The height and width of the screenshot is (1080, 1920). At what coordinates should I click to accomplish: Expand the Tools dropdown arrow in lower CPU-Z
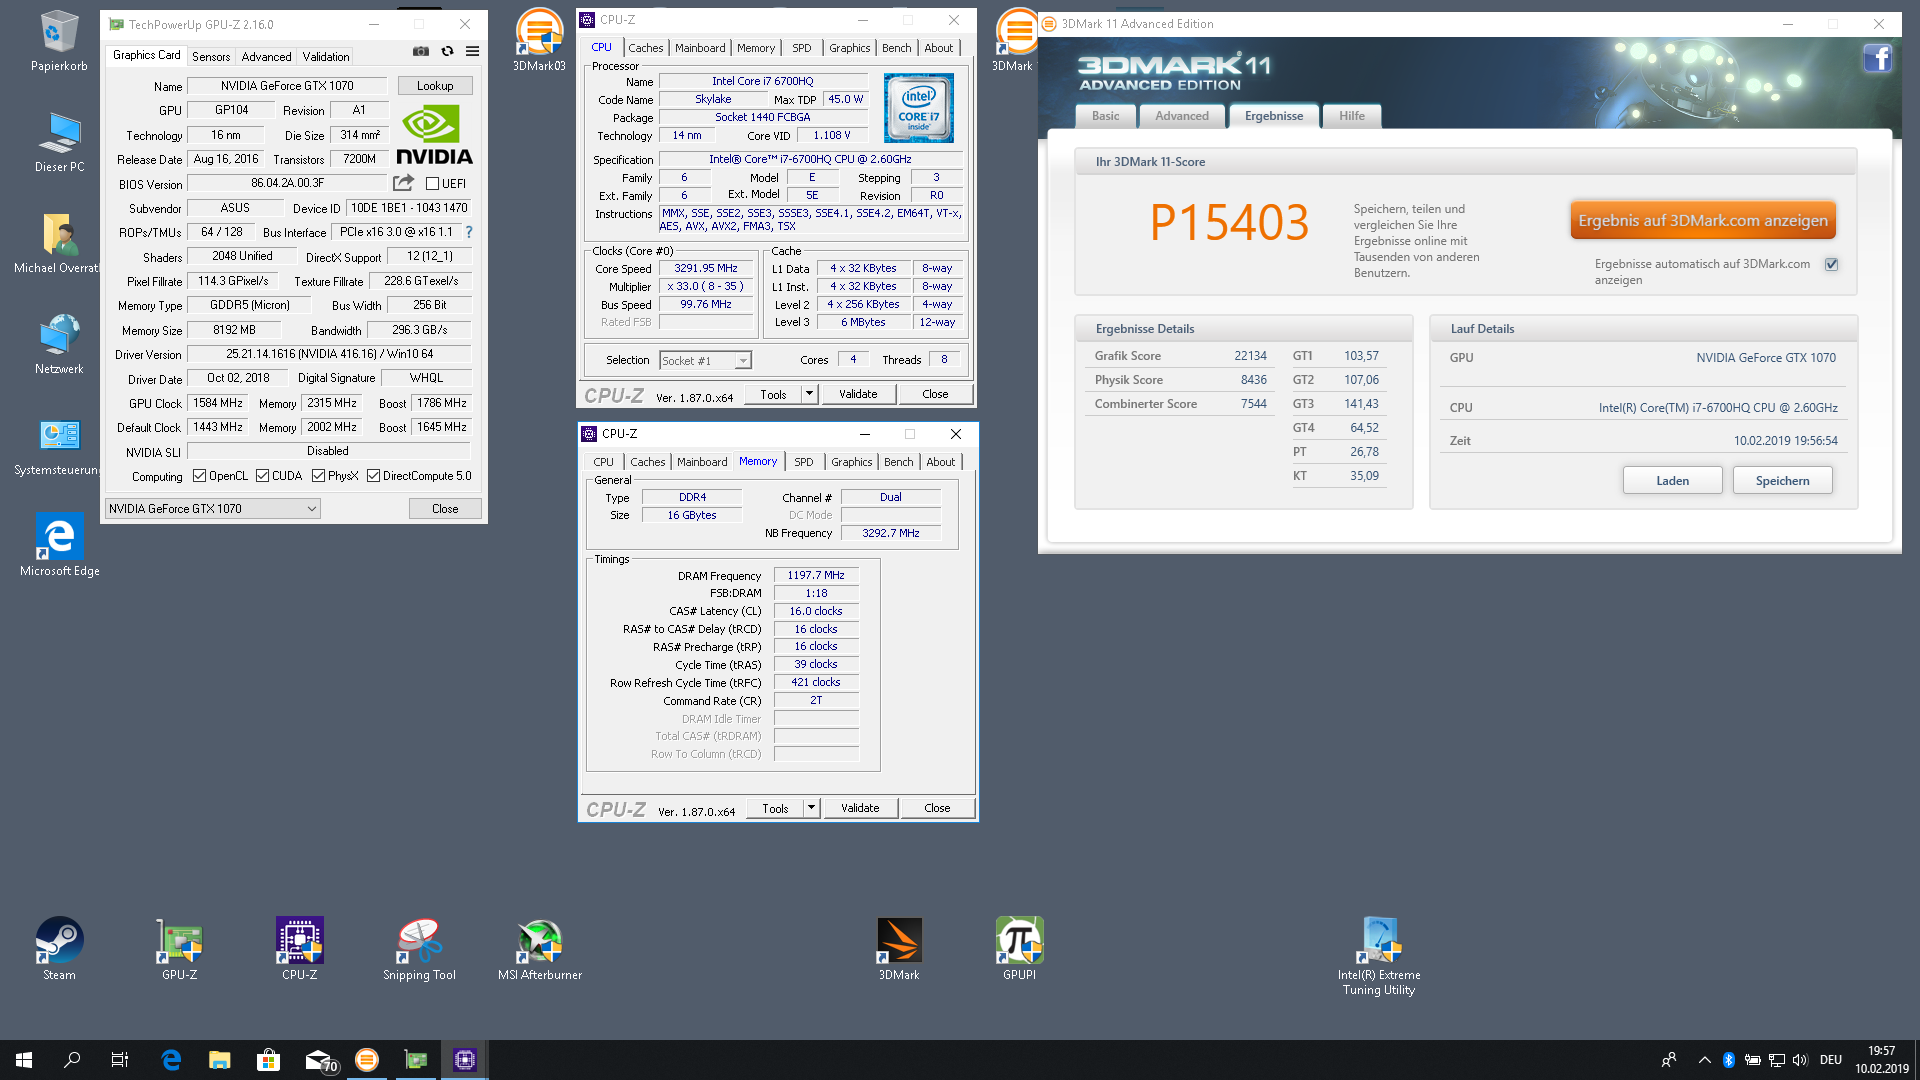coord(811,808)
